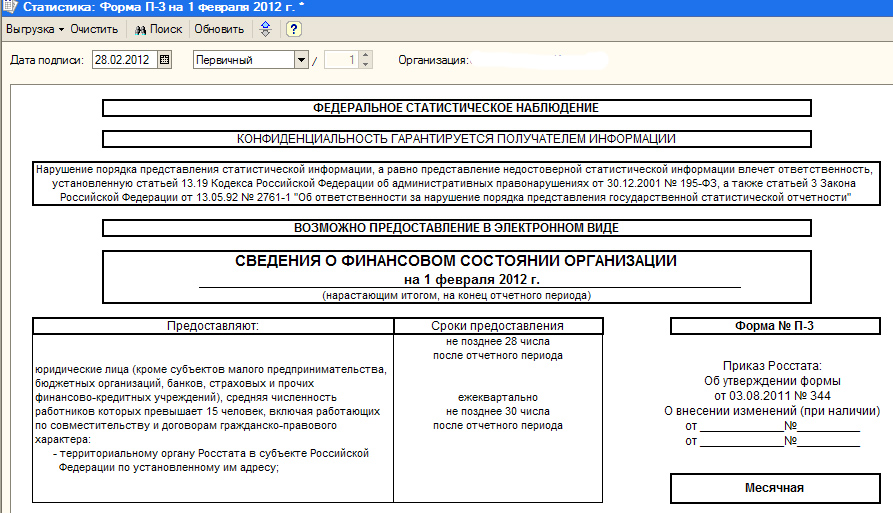Click the 'не позднее 30 числа' deadline text

click(498, 411)
